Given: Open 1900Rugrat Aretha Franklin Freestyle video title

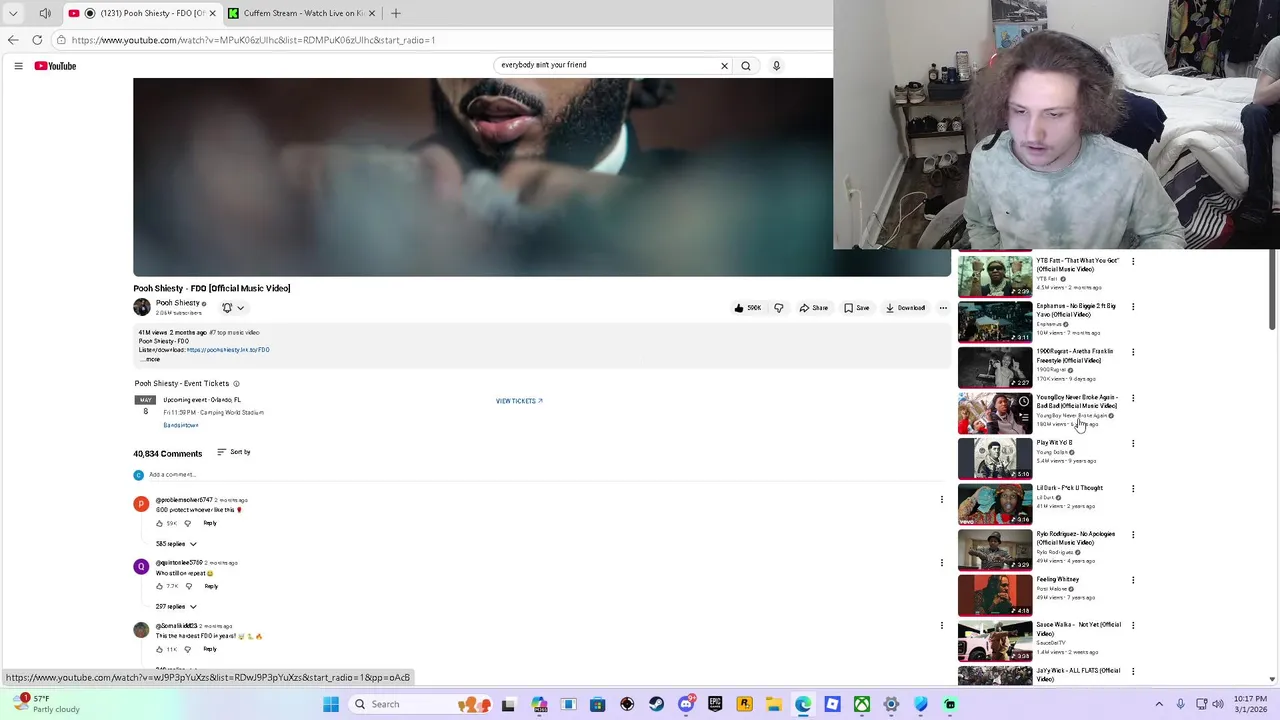Looking at the screenshot, I should (x=1075, y=356).
